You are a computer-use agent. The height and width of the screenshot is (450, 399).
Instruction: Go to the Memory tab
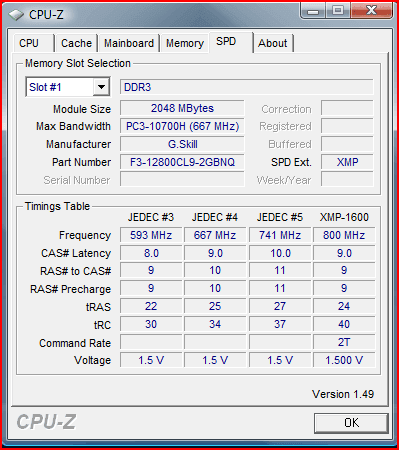[x=185, y=43]
